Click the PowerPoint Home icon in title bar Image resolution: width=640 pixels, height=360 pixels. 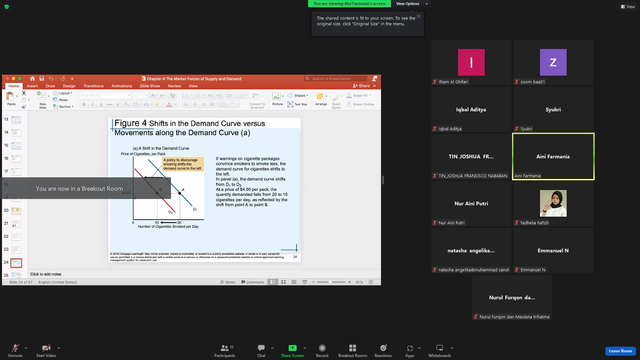[x=32, y=78]
